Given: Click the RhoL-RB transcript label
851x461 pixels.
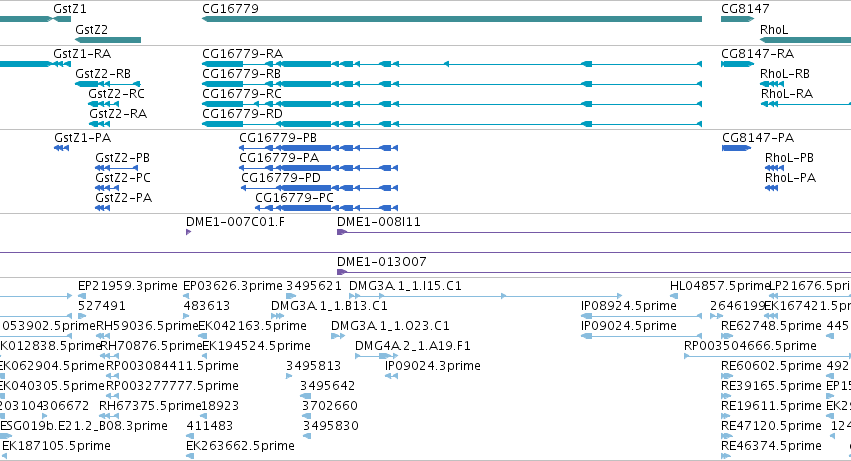Looking at the screenshot, I should tap(785, 74).
